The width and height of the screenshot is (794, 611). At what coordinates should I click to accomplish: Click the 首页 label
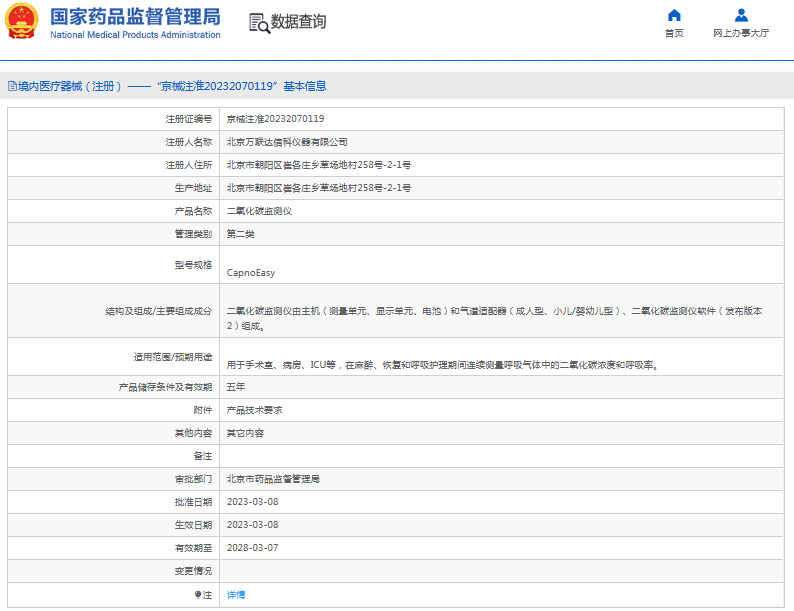(x=674, y=33)
